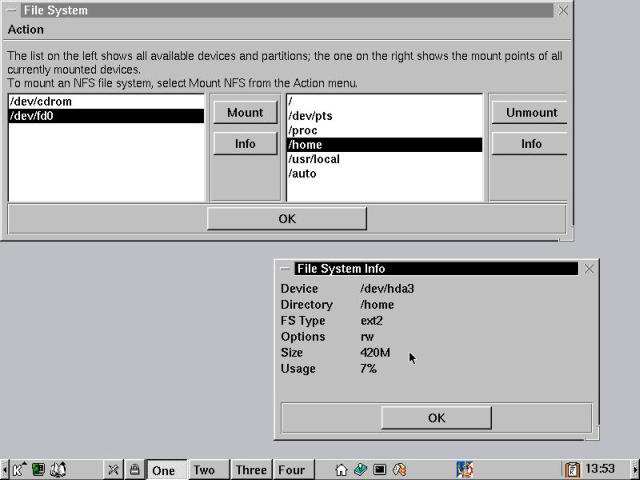Open the help book icon in the panel
640x480 pixels.
click(59, 469)
